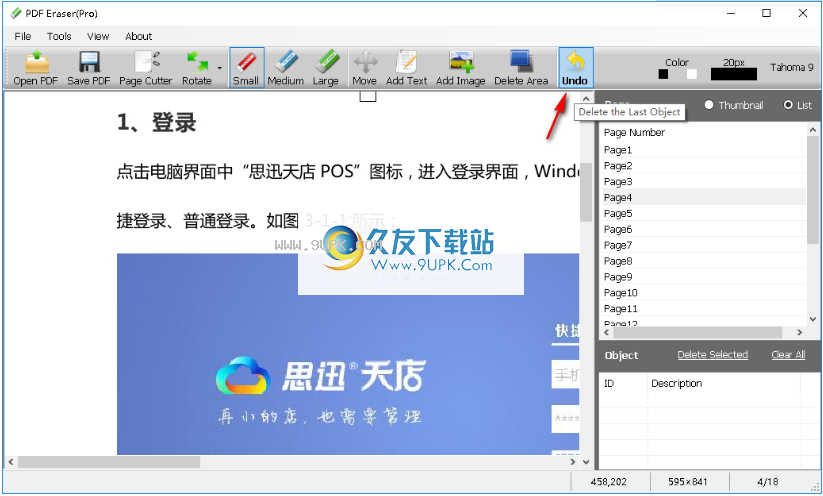
Task: Select the Small eraser tool
Action: [x=246, y=68]
